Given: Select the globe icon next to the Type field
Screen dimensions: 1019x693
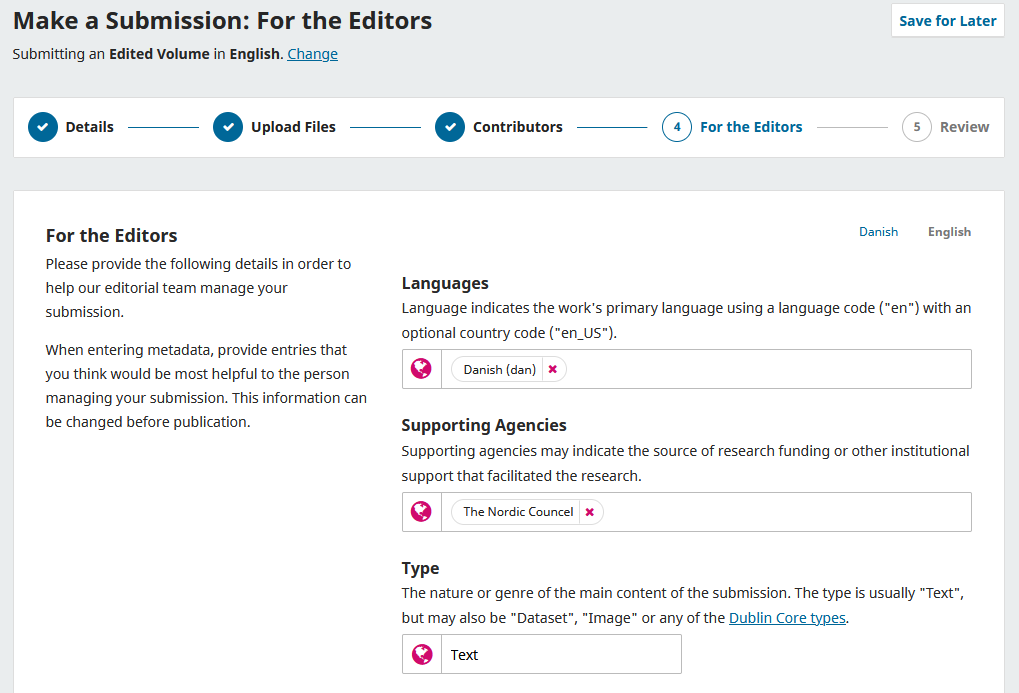Looking at the screenshot, I should click(420, 654).
